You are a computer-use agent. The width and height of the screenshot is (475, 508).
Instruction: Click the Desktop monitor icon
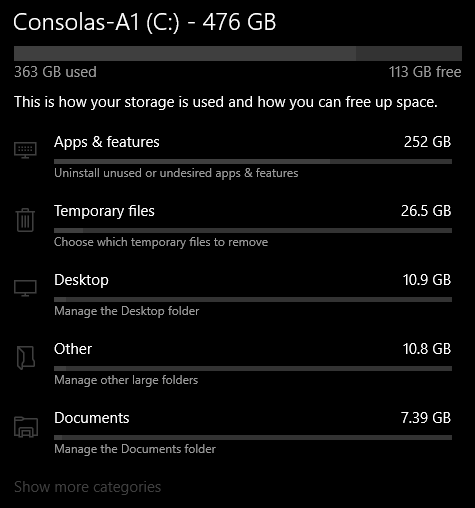(x=25, y=288)
